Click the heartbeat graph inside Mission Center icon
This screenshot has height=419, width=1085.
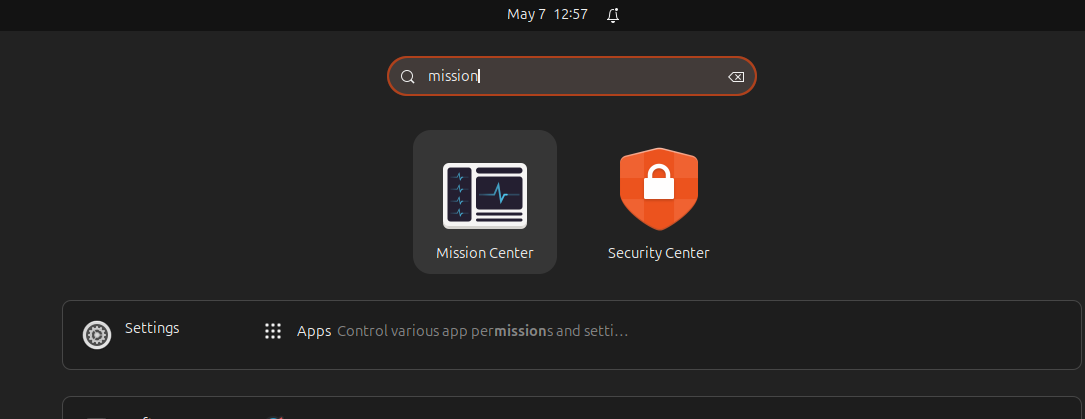[499, 193]
